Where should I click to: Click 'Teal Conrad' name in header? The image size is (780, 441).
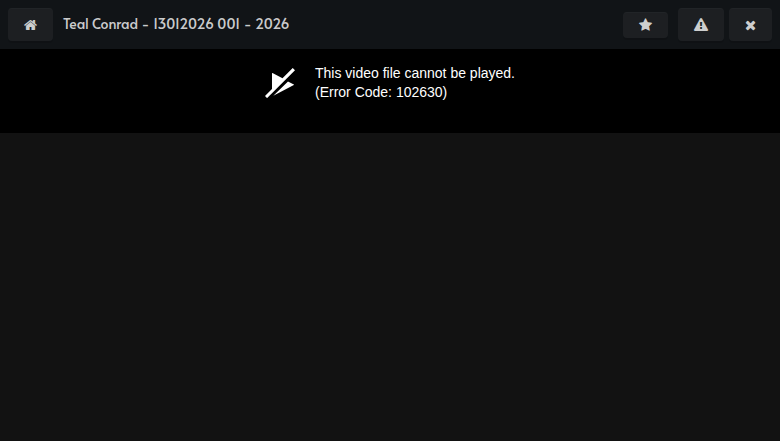click(100, 24)
